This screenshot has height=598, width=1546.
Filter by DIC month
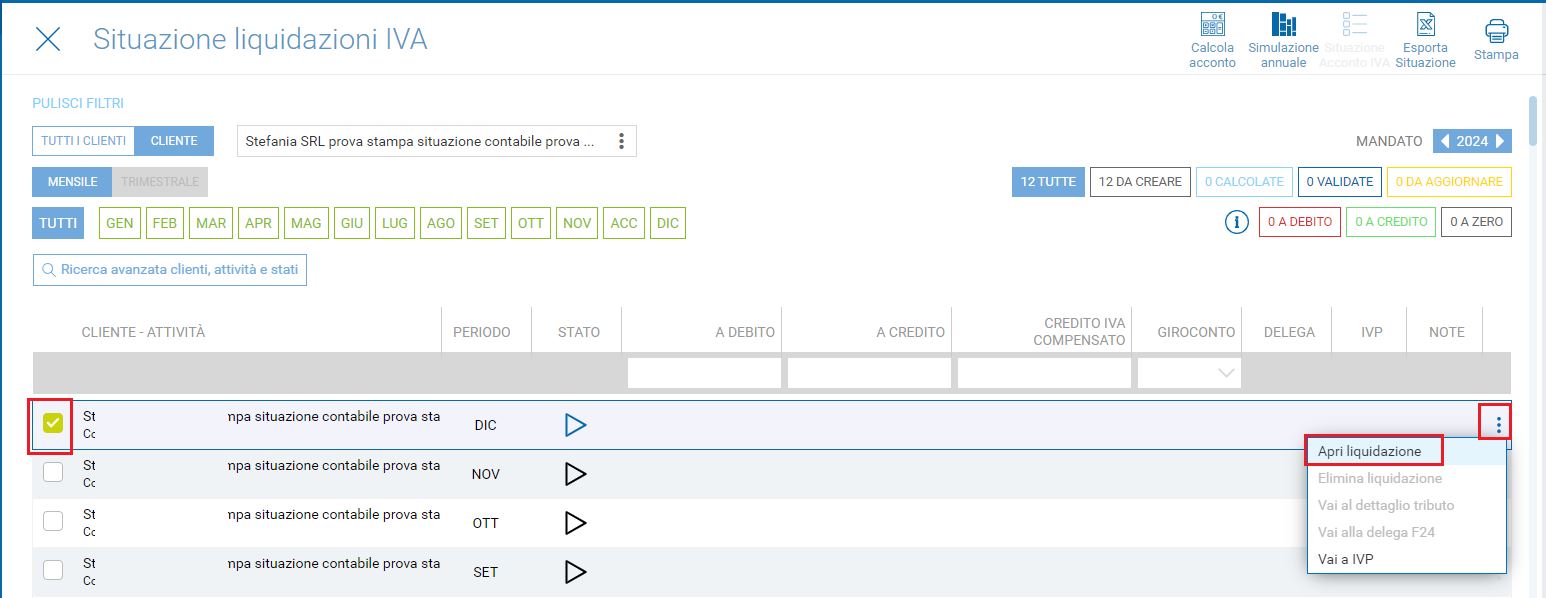[668, 223]
